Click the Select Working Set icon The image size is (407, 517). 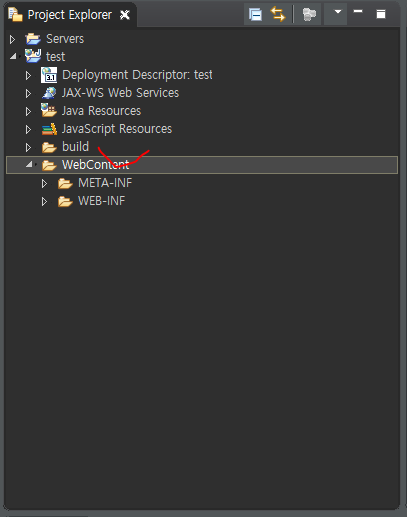pyautogui.click(x=309, y=15)
